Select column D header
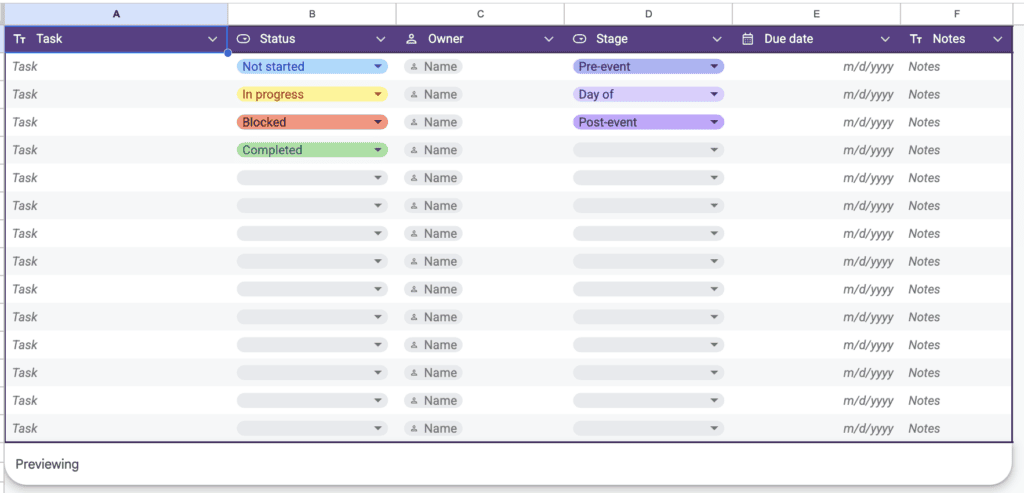 [648, 14]
